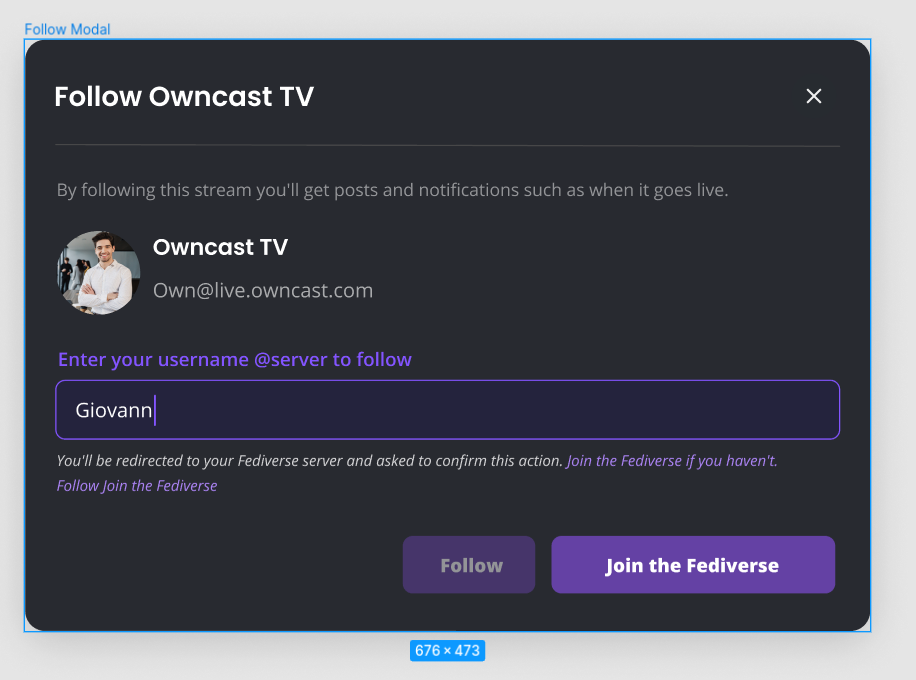Click the 676 × 473 dimension badge
The height and width of the screenshot is (680, 916).
coord(447,650)
